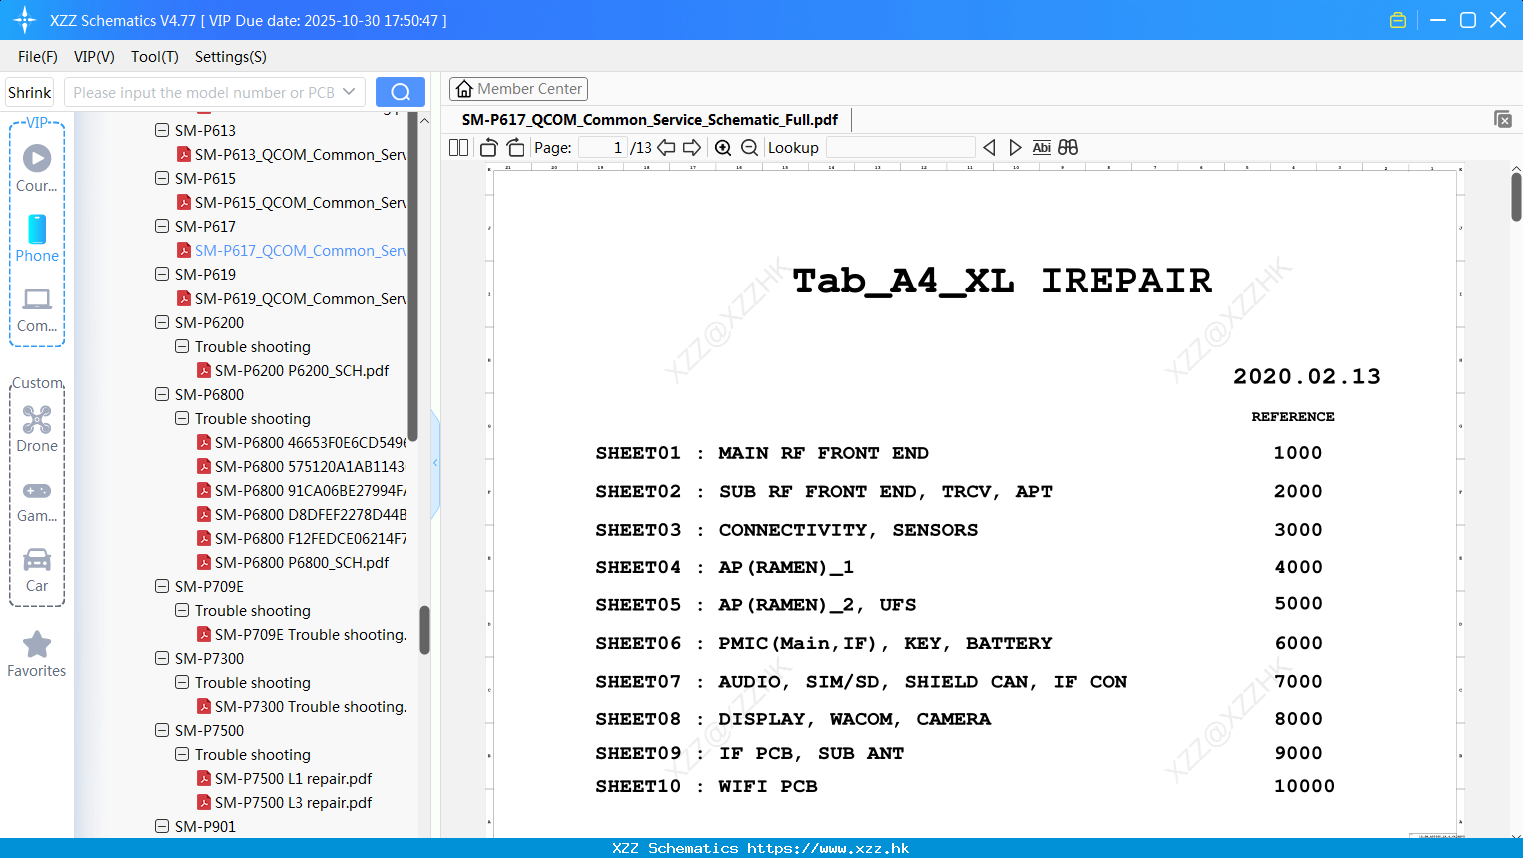Open SM-P709E Trouble shooting file
The image size is (1523, 858).
(302, 634)
